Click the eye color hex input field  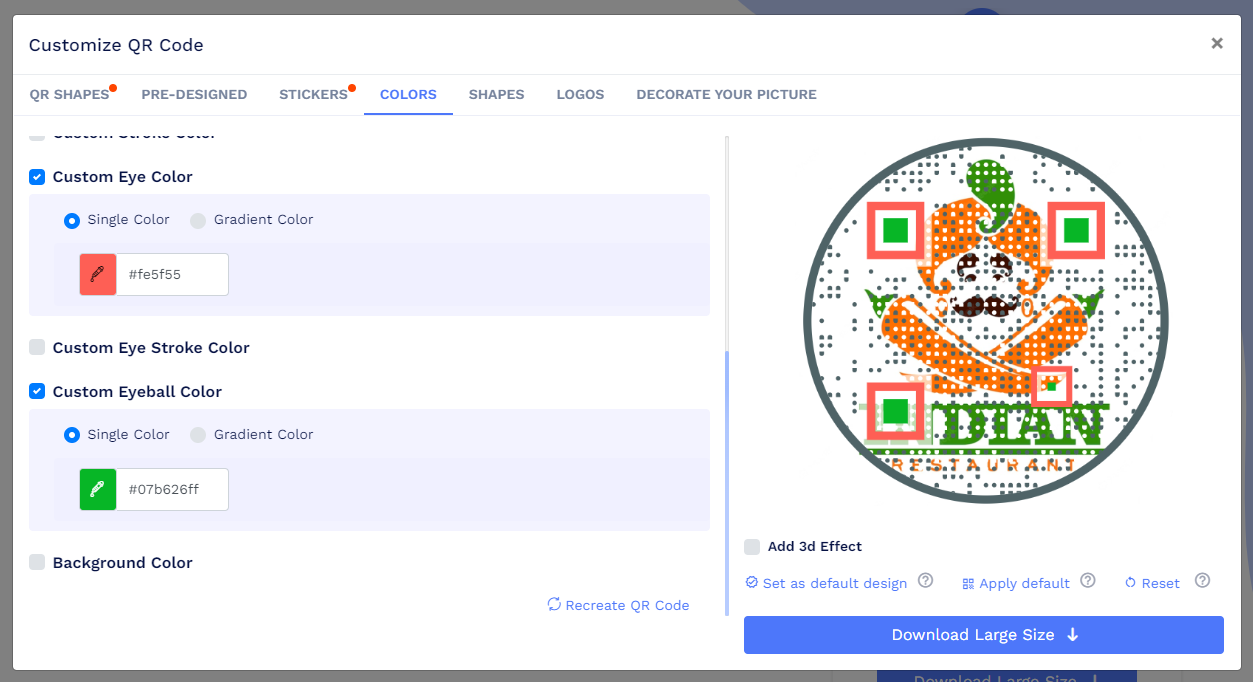[x=172, y=274]
